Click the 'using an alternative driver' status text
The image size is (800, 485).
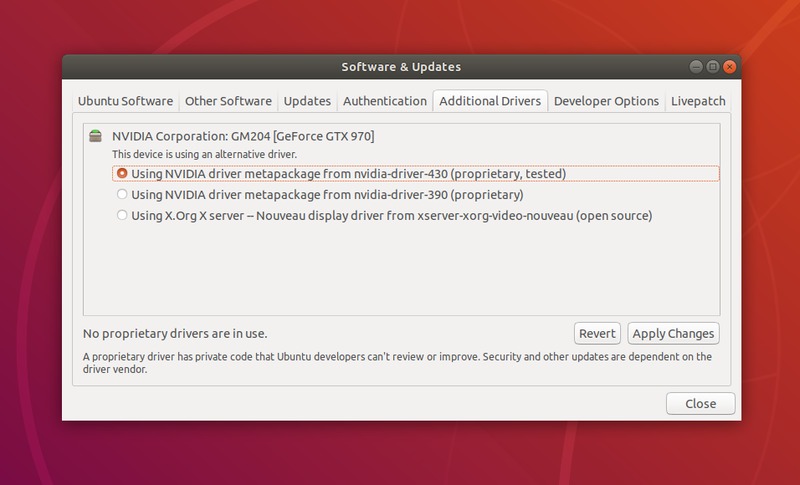(204, 154)
